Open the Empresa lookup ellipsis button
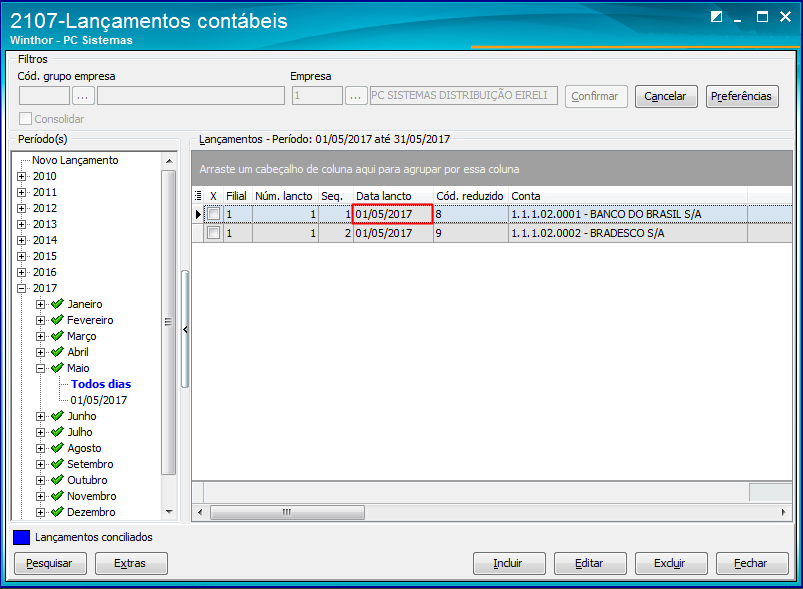Image resolution: width=803 pixels, height=589 pixels. click(x=355, y=96)
